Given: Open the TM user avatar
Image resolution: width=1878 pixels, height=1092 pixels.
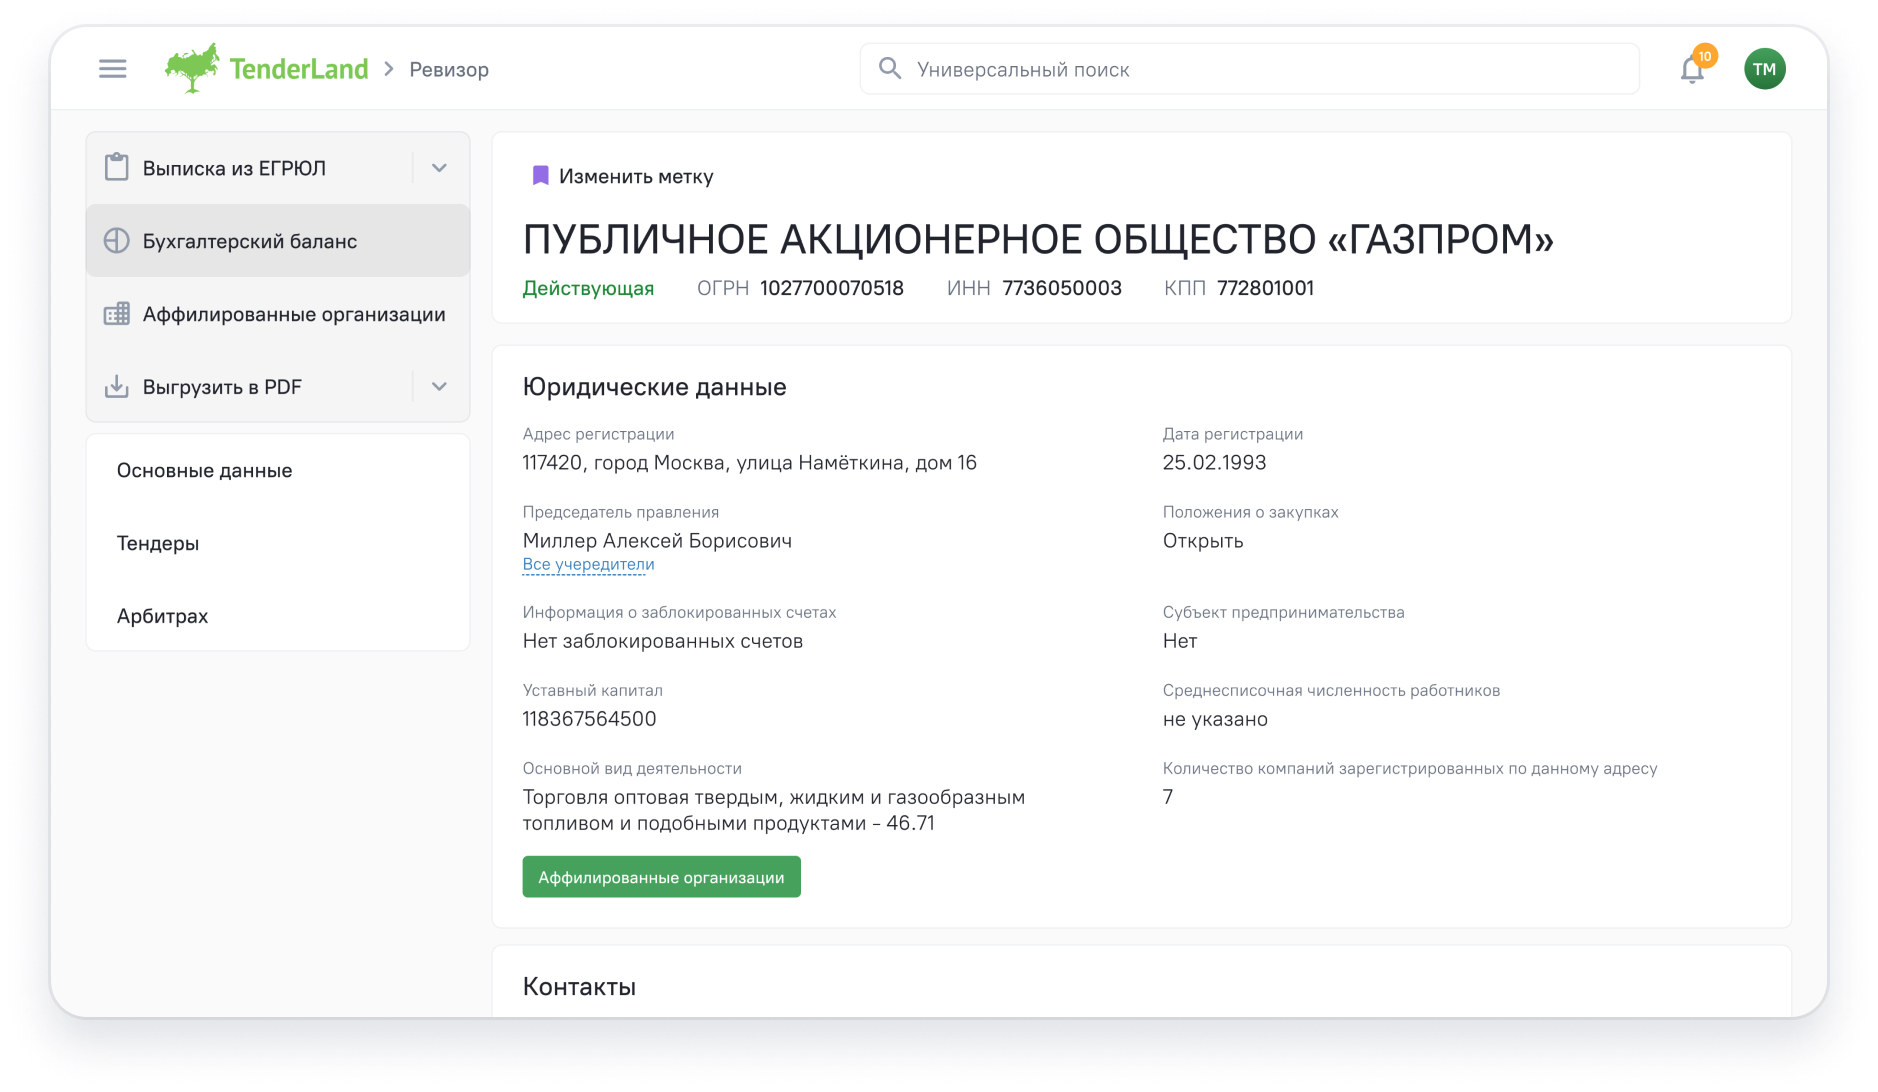Looking at the screenshot, I should 1764,69.
